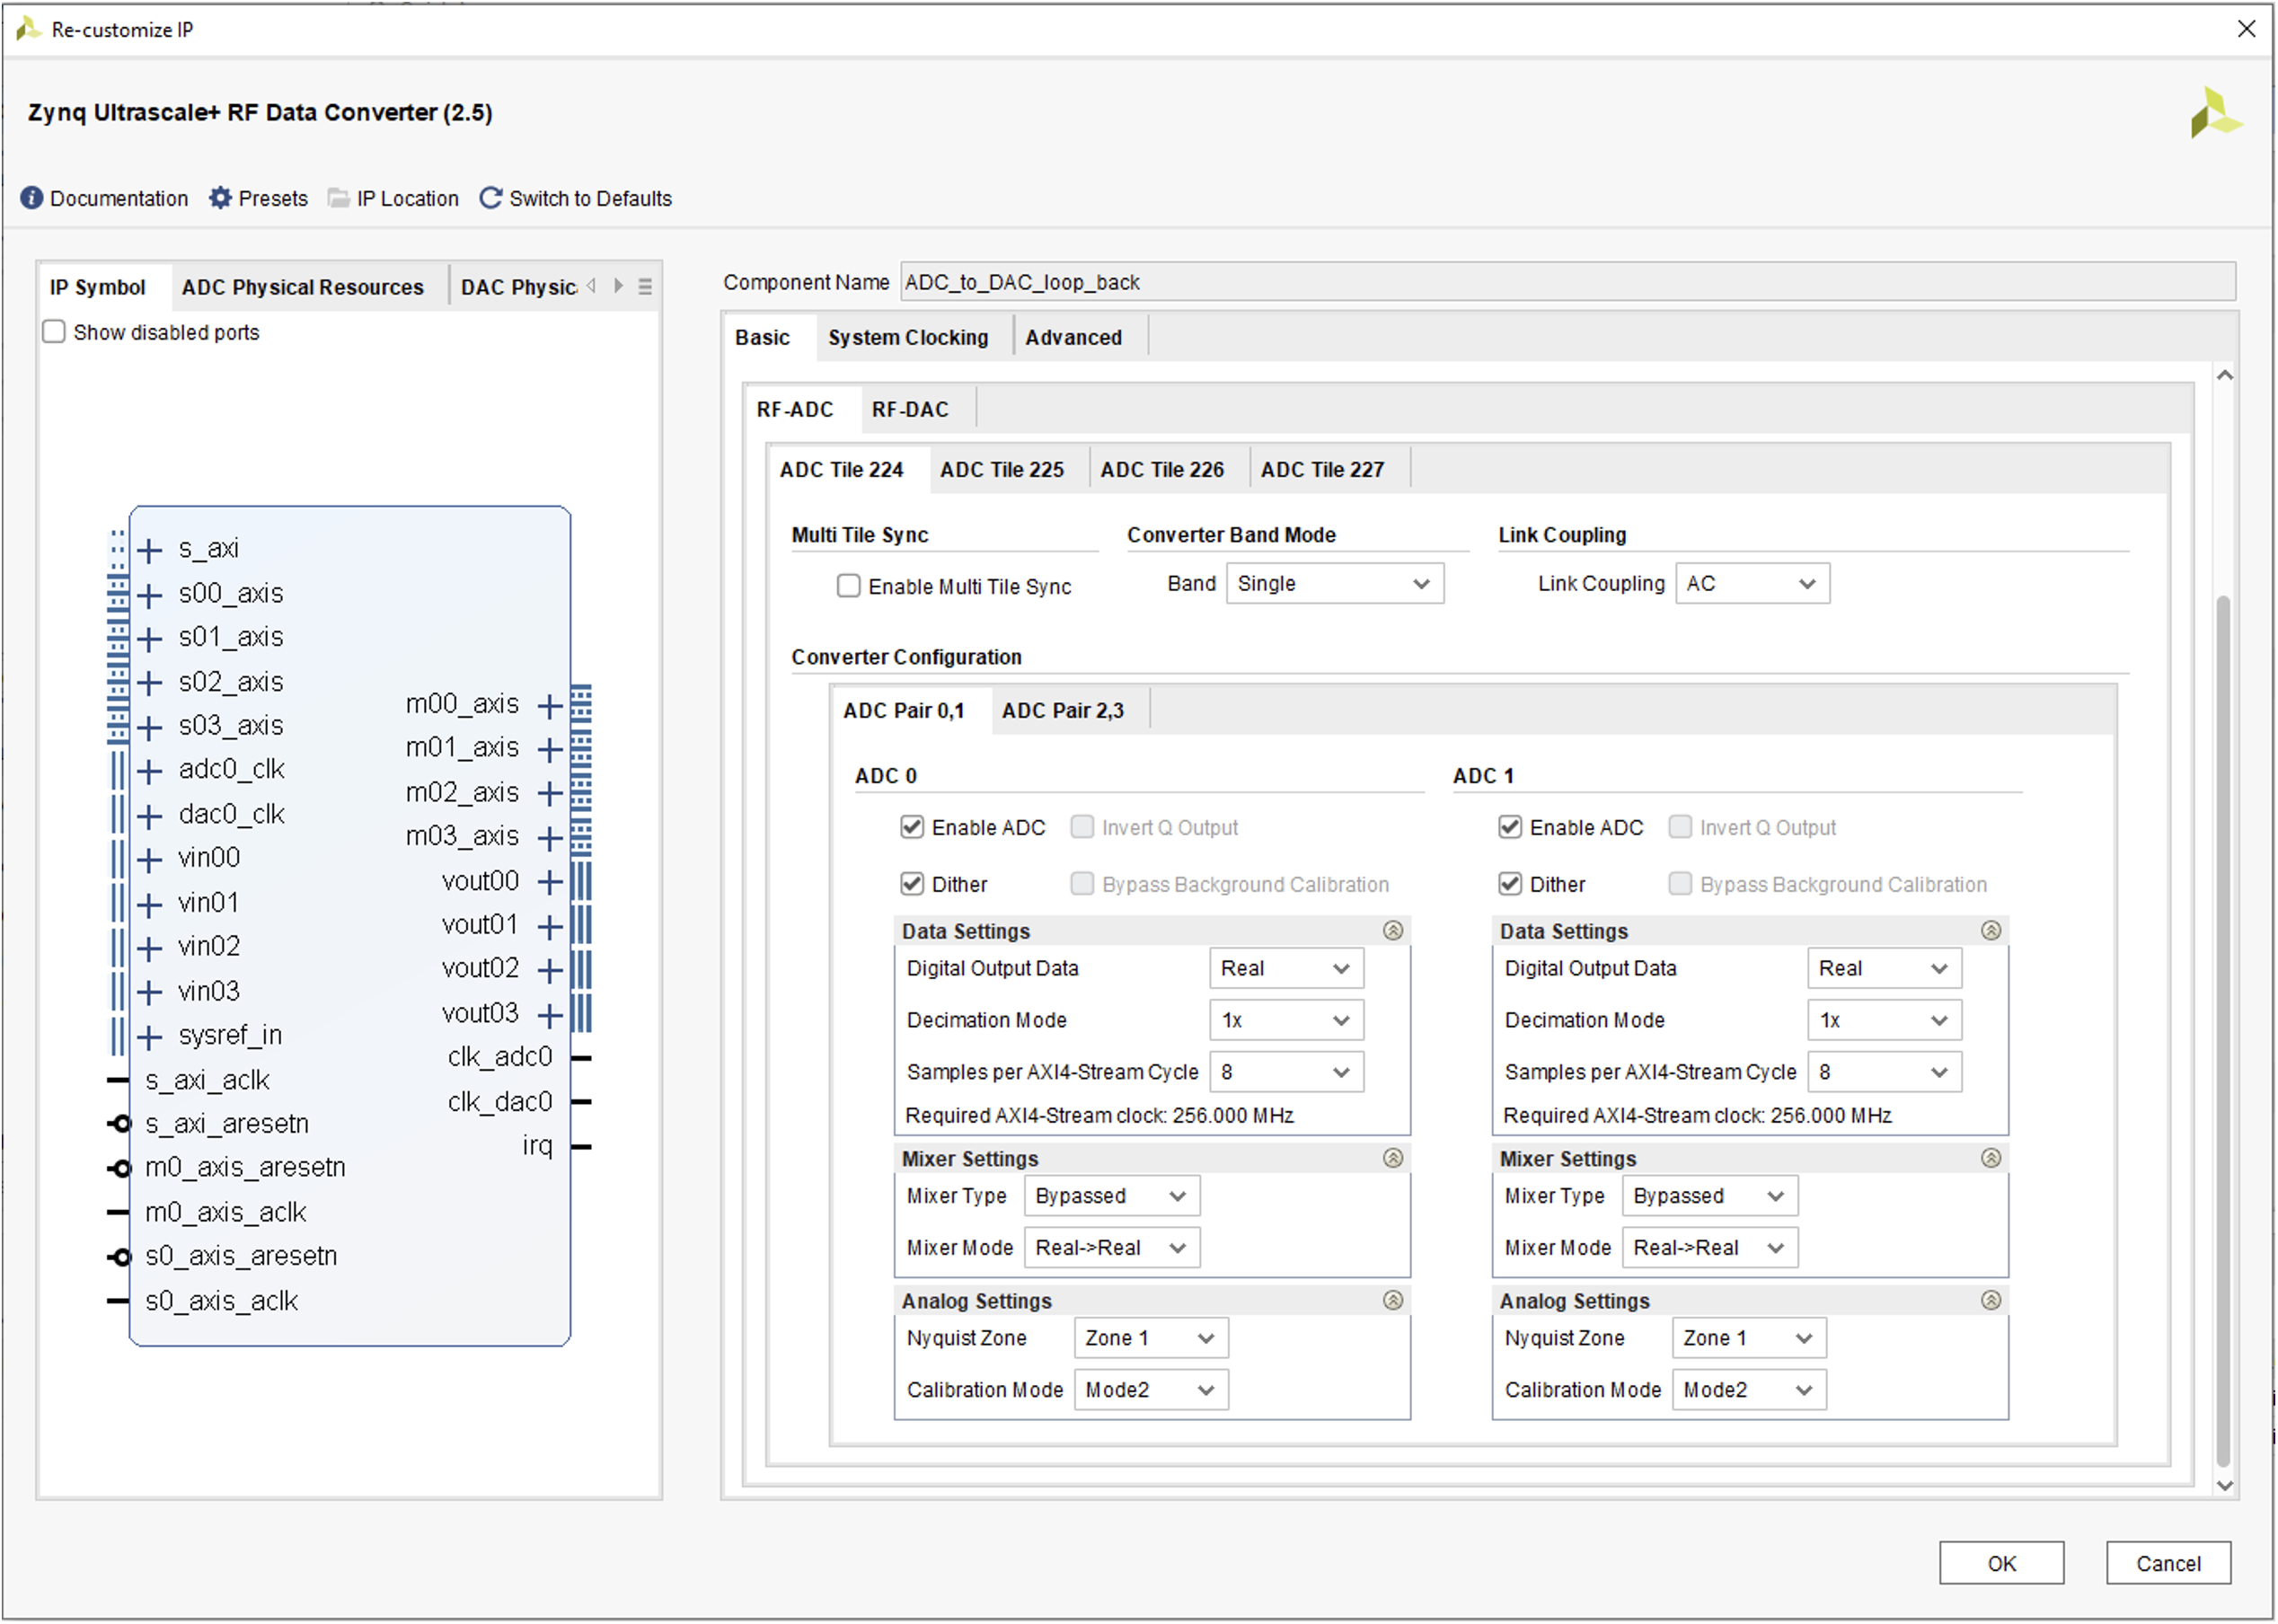Select ADC Tile 227 tab

pos(1322,469)
